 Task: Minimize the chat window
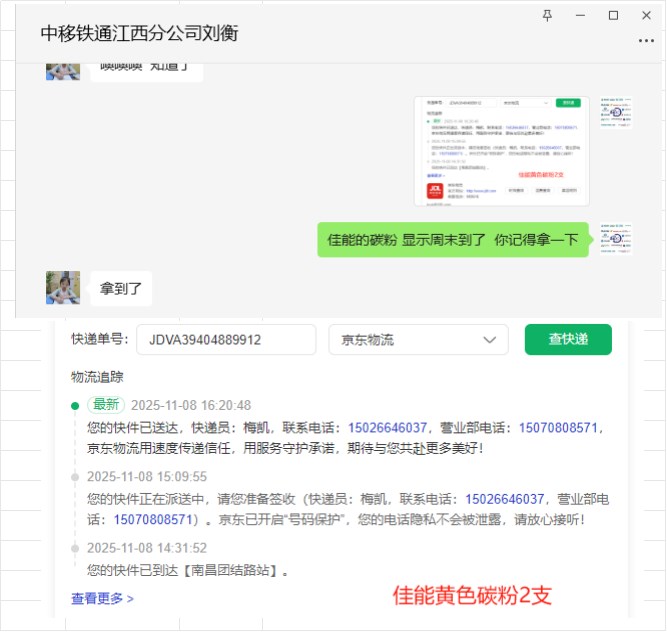click(580, 15)
